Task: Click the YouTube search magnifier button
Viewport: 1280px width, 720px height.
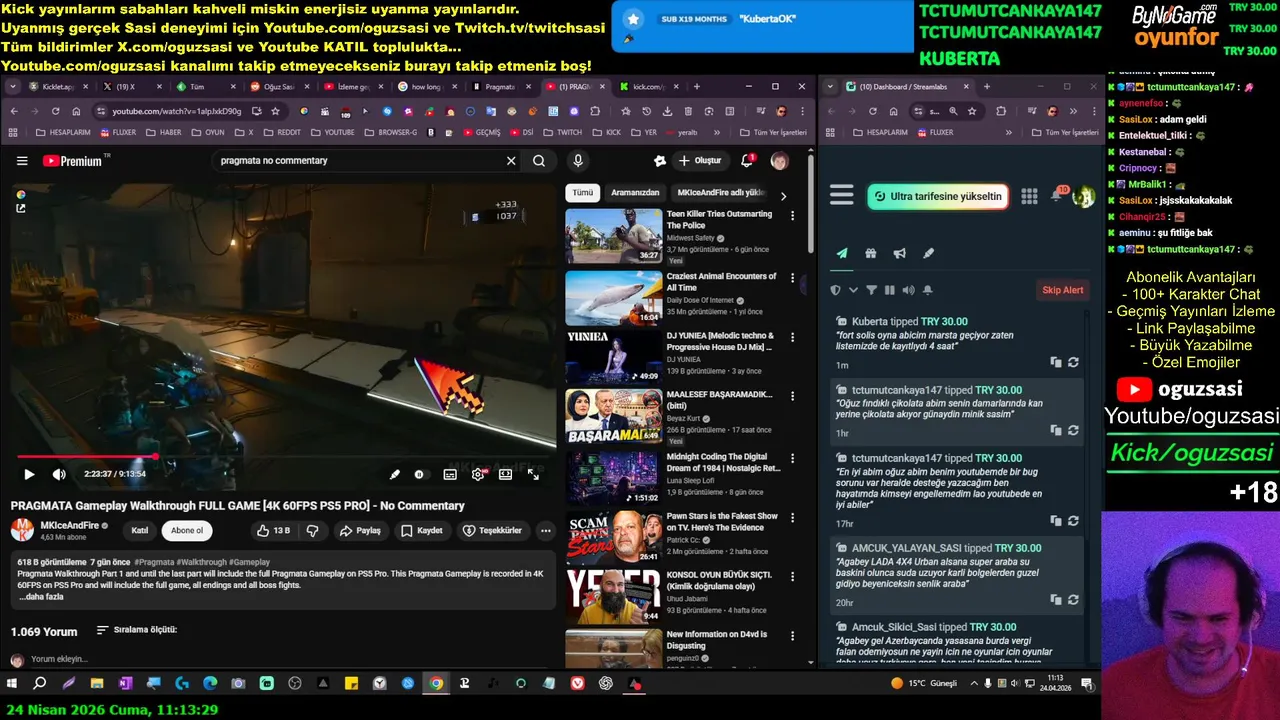Action: tap(539, 160)
